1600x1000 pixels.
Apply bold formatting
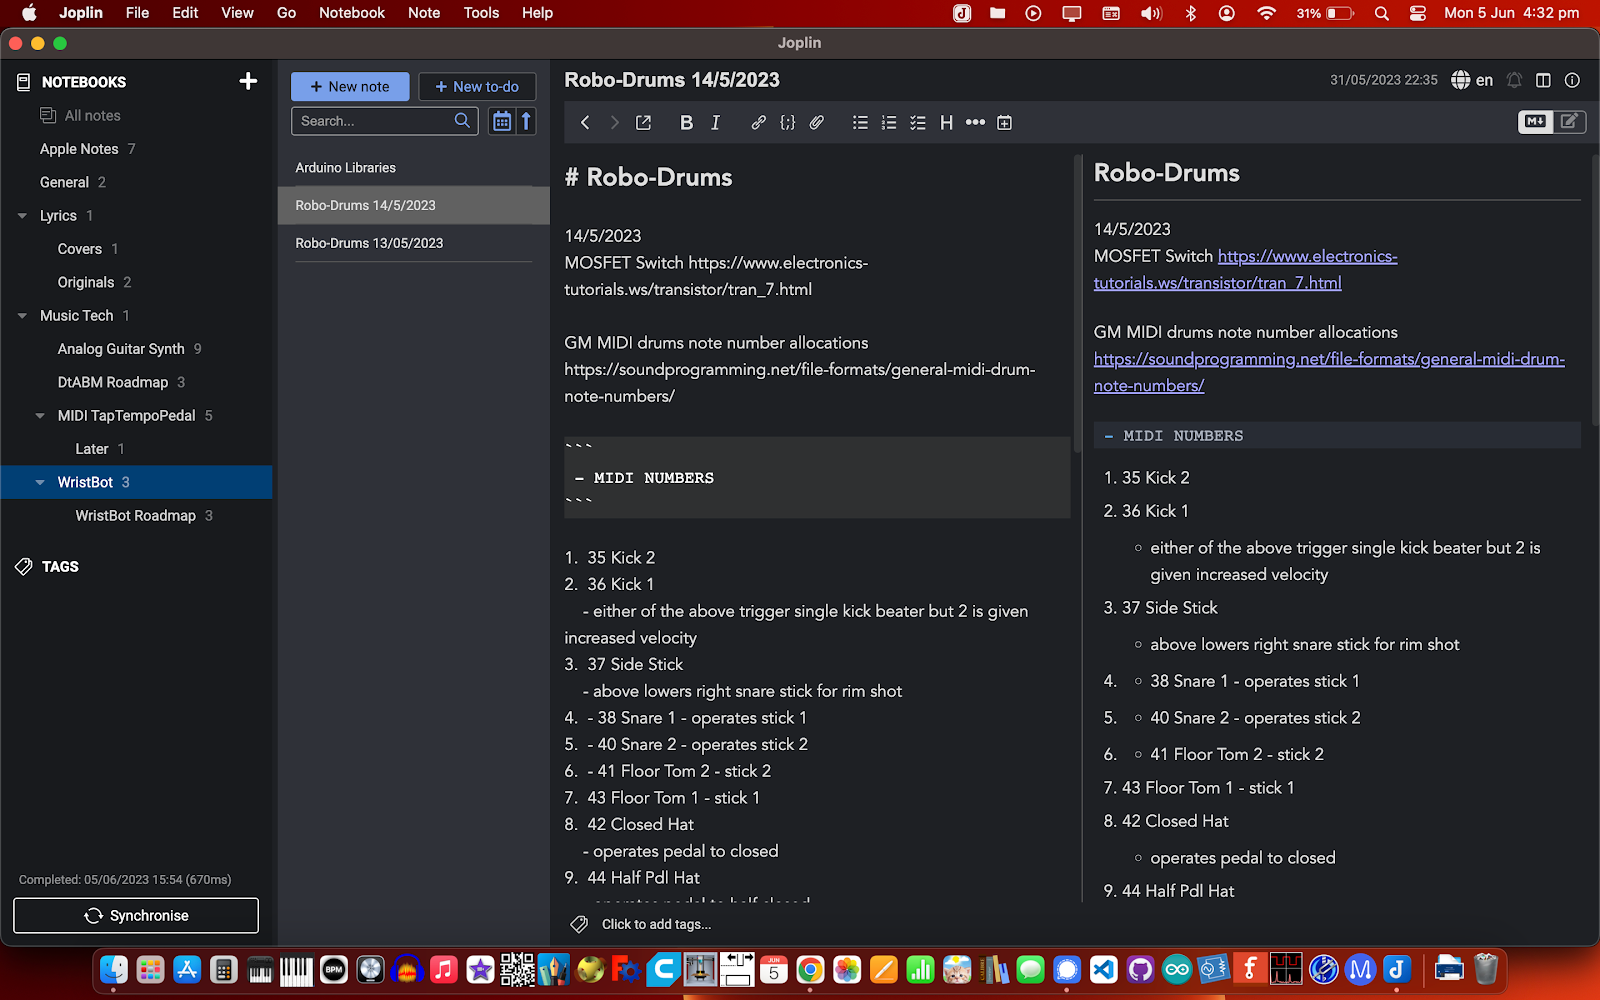(686, 122)
